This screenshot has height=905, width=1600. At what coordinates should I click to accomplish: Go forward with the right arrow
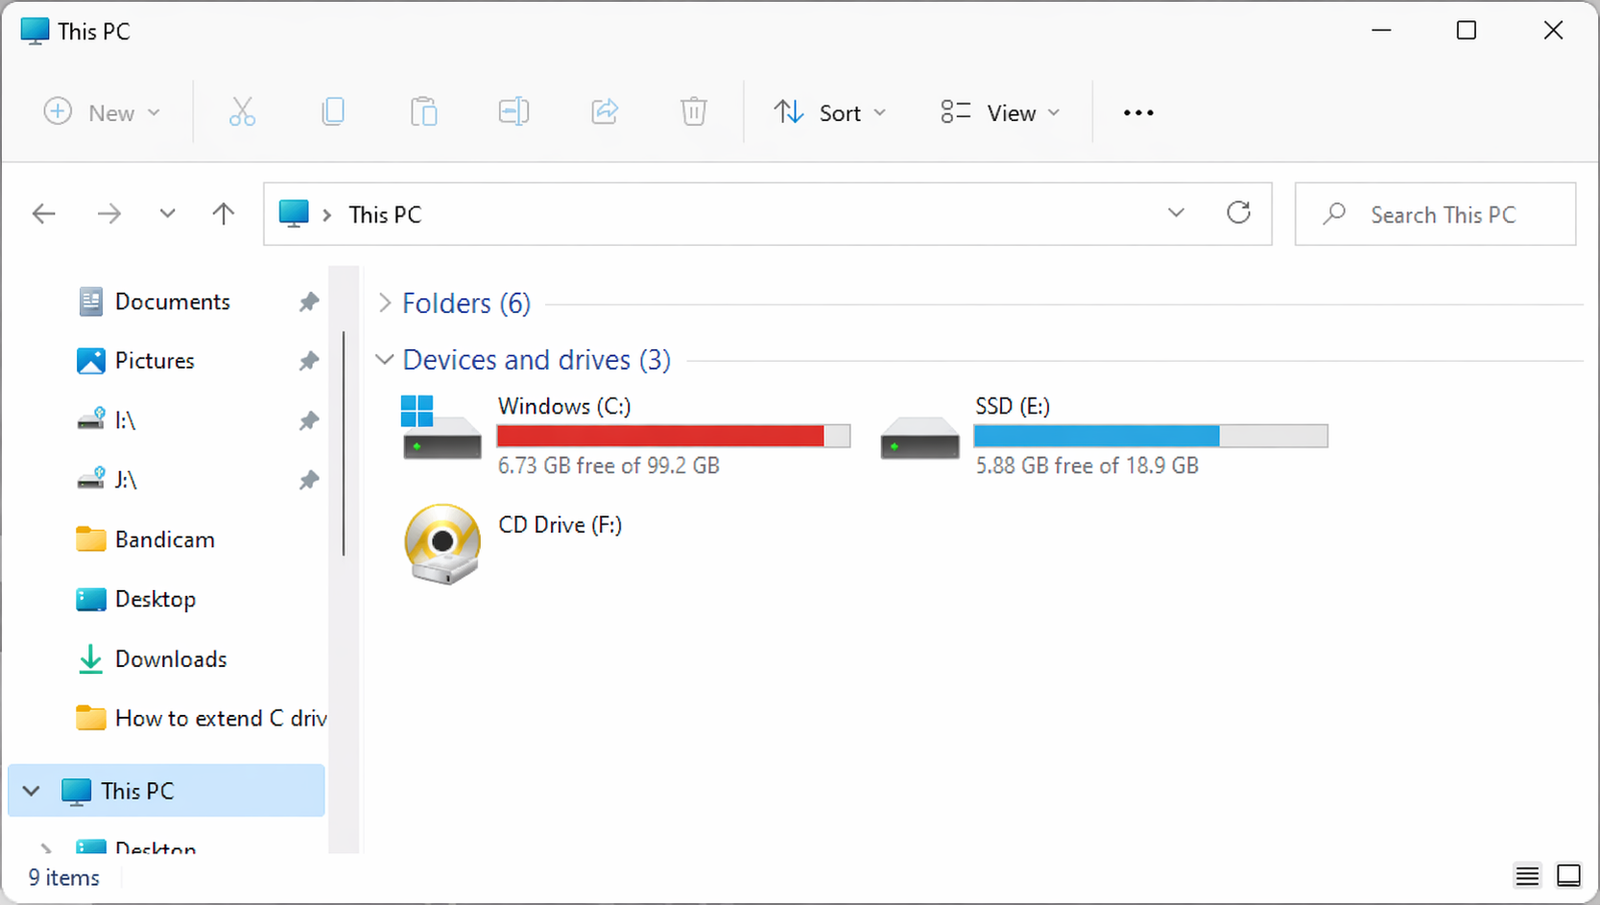point(109,213)
